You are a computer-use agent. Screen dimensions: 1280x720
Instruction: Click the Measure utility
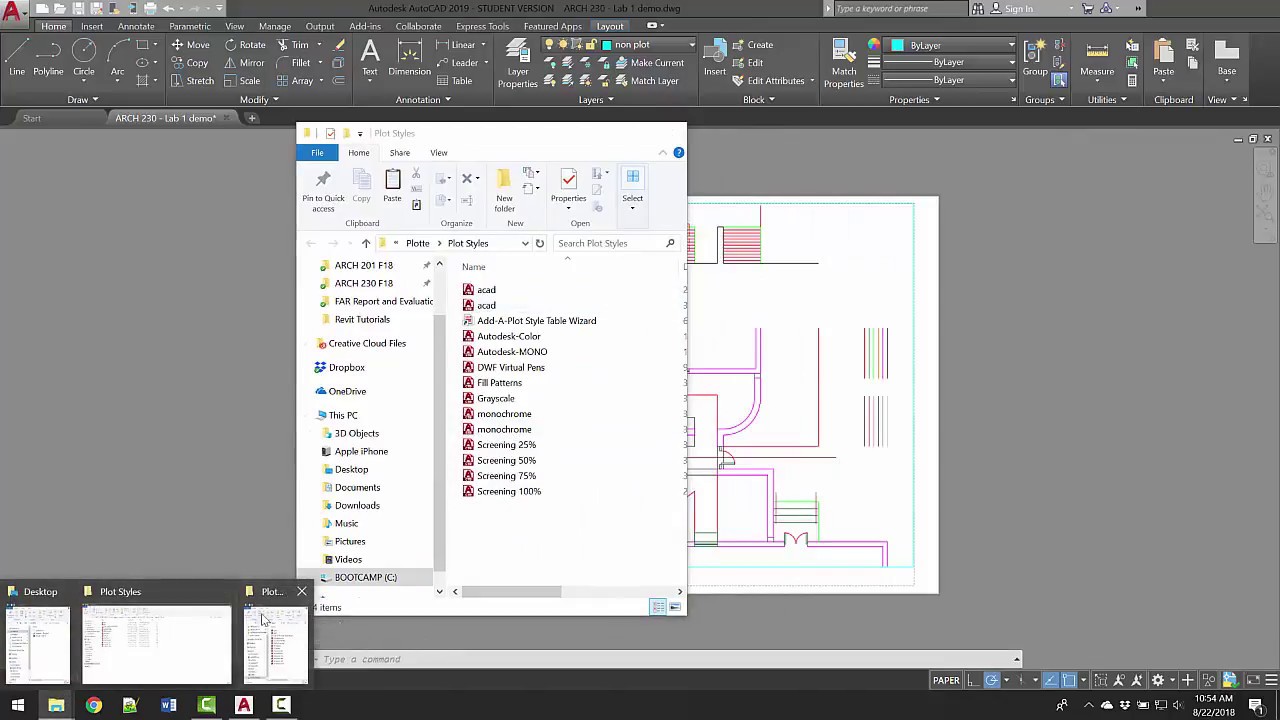1097,58
